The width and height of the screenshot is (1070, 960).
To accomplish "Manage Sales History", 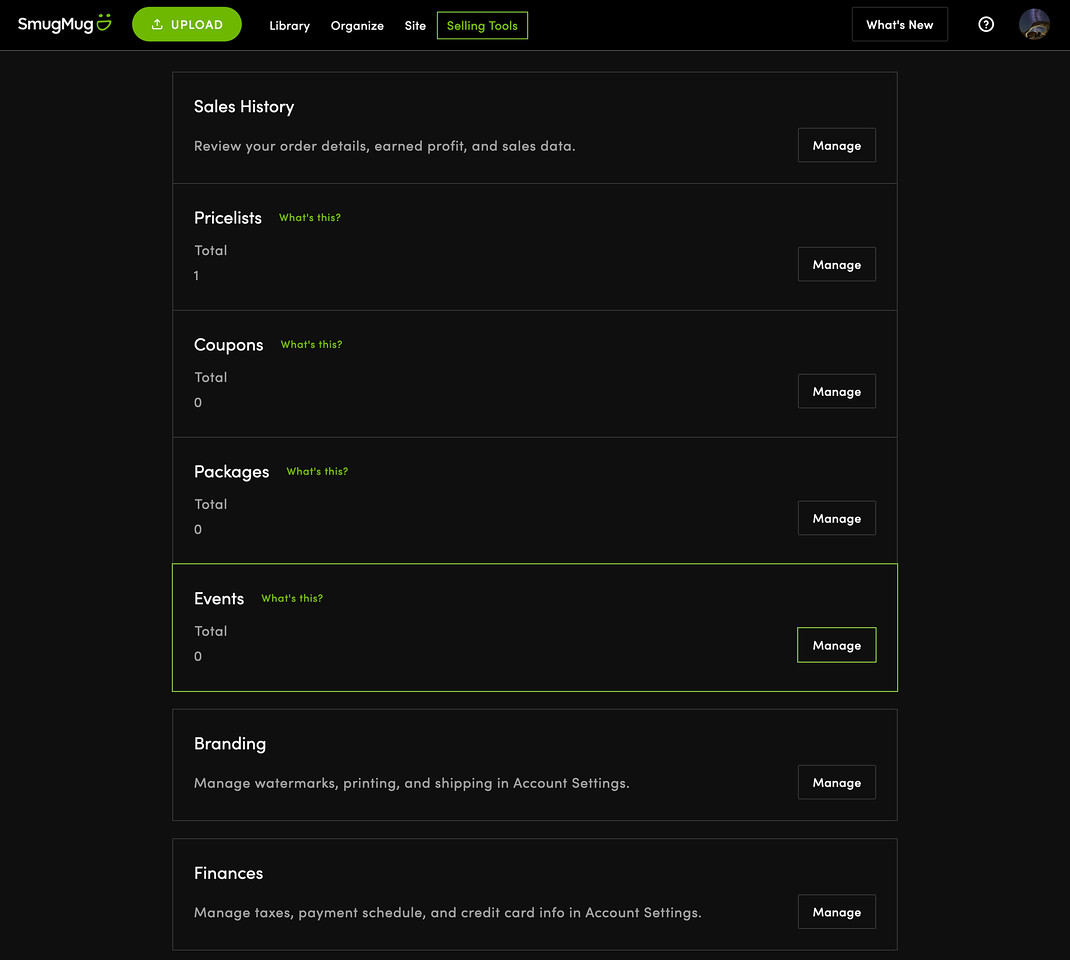I will pyautogui.click(x=836, y=145).
